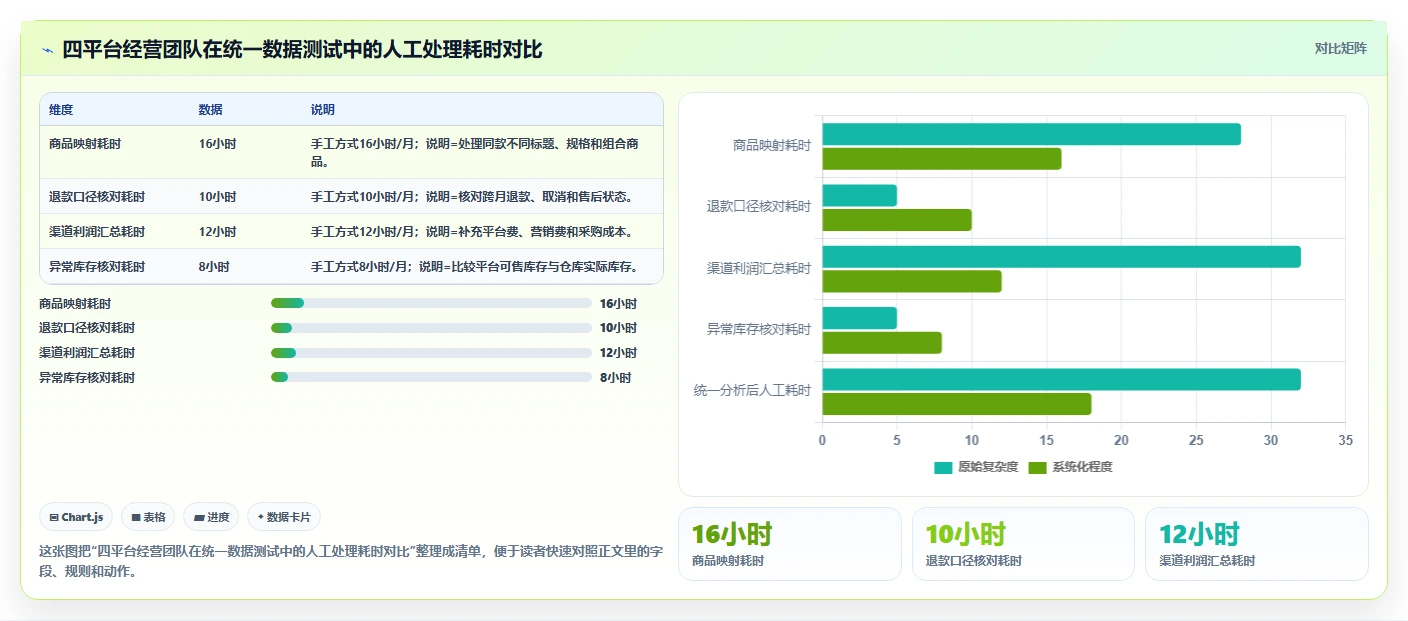Click the 维度 column header
Viewport: 1408px width, 621px height.
tap(61, 109)
